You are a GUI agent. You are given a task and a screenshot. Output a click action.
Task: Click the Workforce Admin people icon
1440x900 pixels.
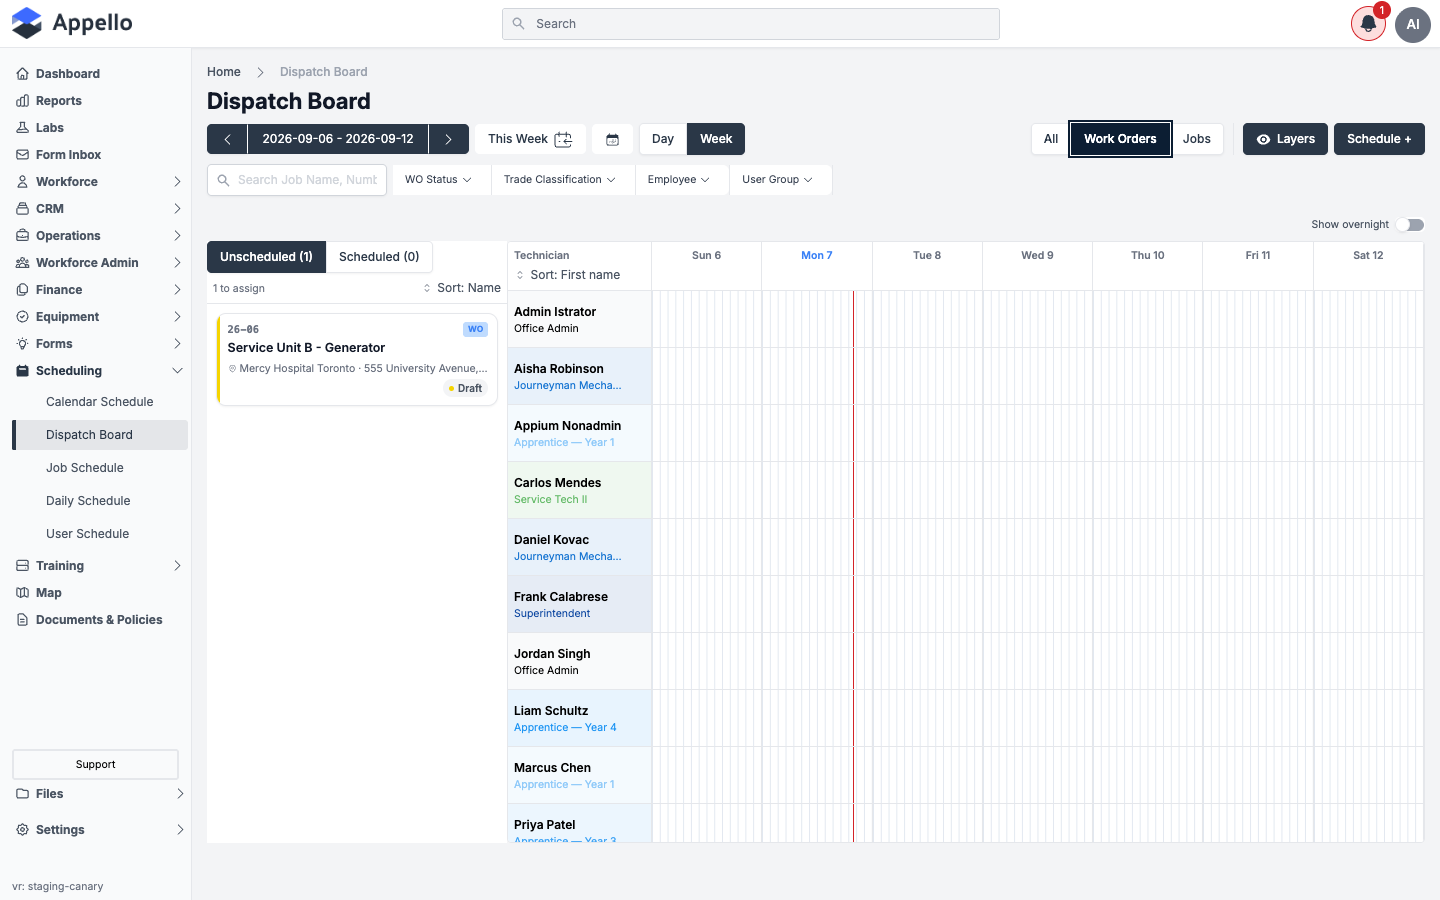click(22, 263)
